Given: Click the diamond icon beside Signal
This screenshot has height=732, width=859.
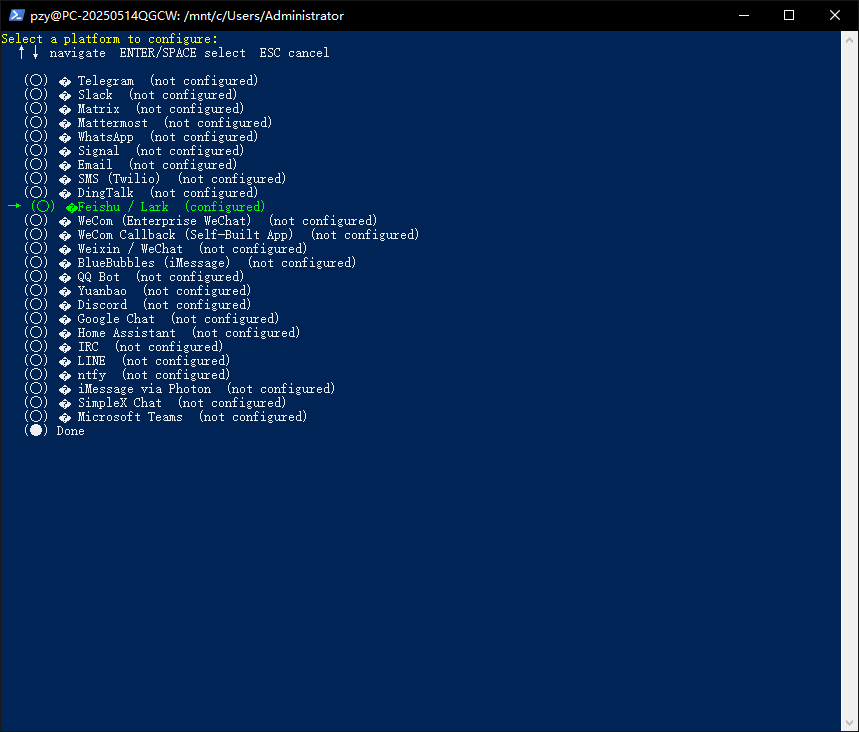Looking at the screenshot, I should [x=65, y=152].
